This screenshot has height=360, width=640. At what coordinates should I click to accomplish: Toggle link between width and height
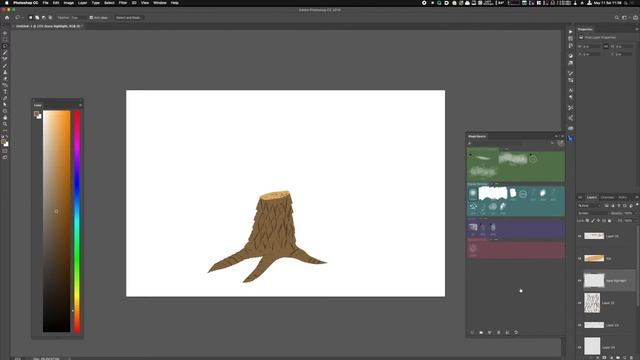coord(606,46)
